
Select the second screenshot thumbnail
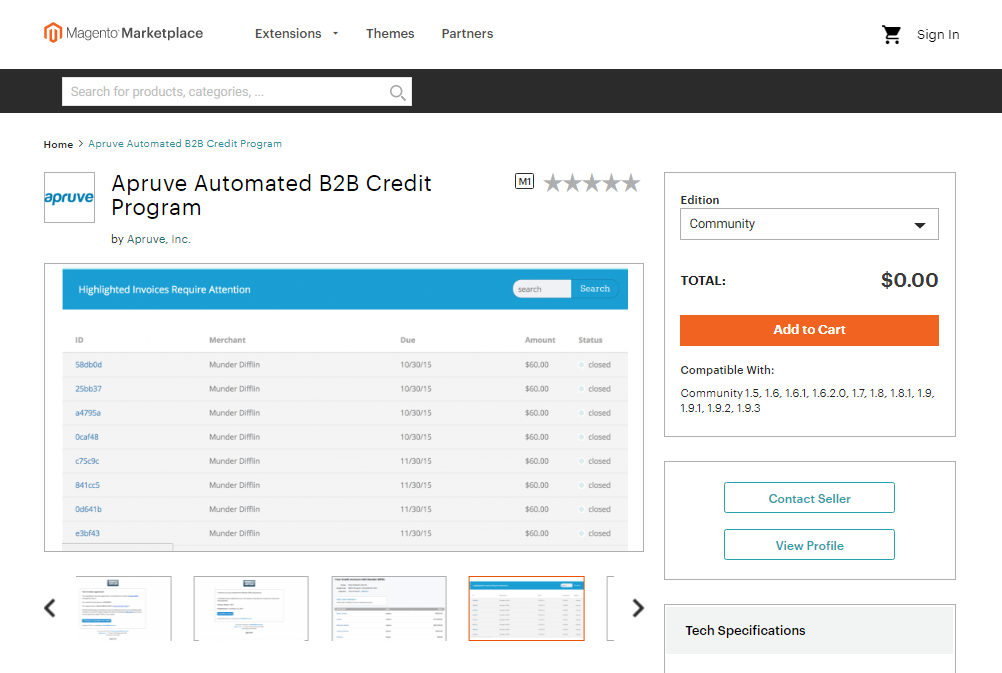(x=251, y=608)
